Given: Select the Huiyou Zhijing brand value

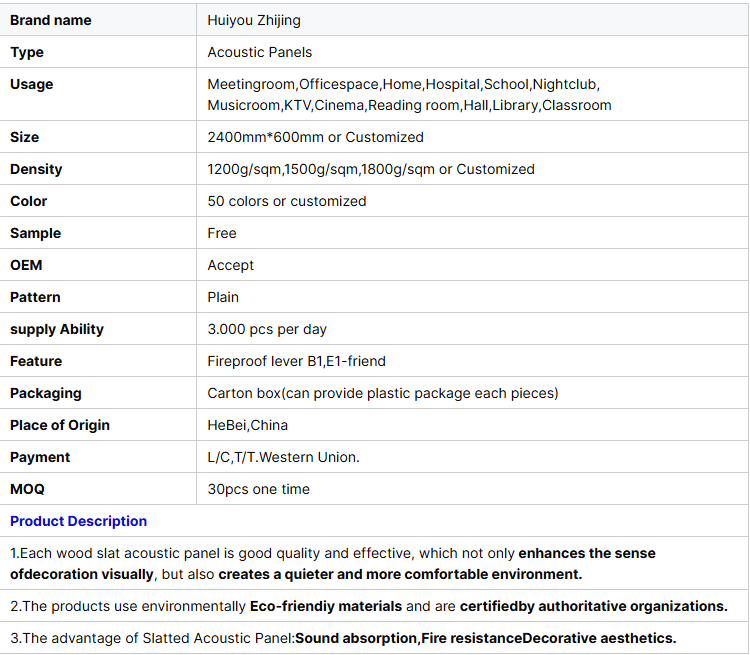Looking at the screenshot, I should 254,20.
